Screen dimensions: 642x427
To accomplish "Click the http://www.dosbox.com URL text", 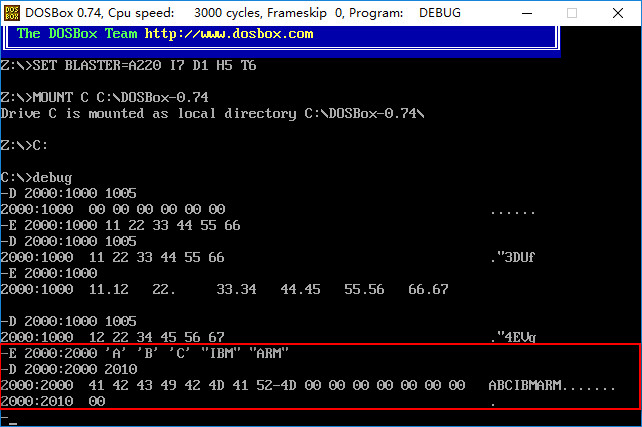I will pyautogui.click(x=229, y=34).
